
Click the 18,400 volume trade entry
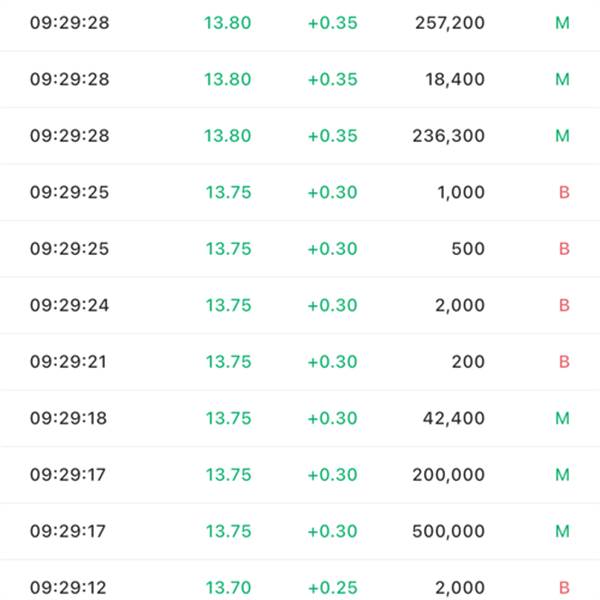[300, 79]
